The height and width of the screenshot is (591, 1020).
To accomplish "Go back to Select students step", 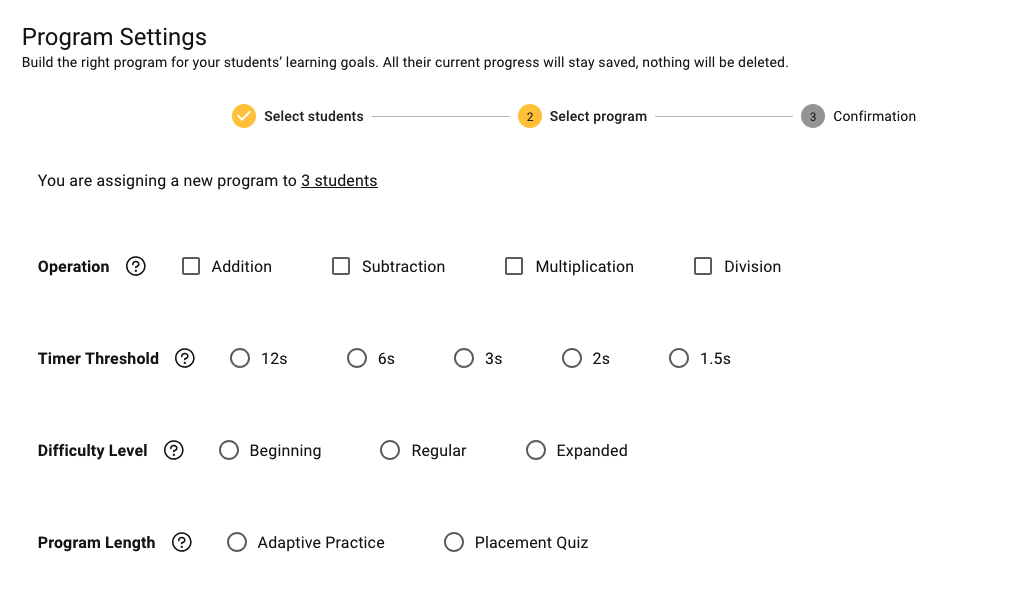I will pyautogui.click(x=313, y=117).
